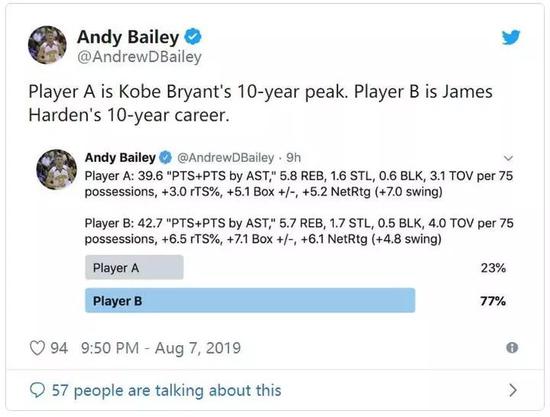Click the Twitter bird logo

tap(511, 38)
